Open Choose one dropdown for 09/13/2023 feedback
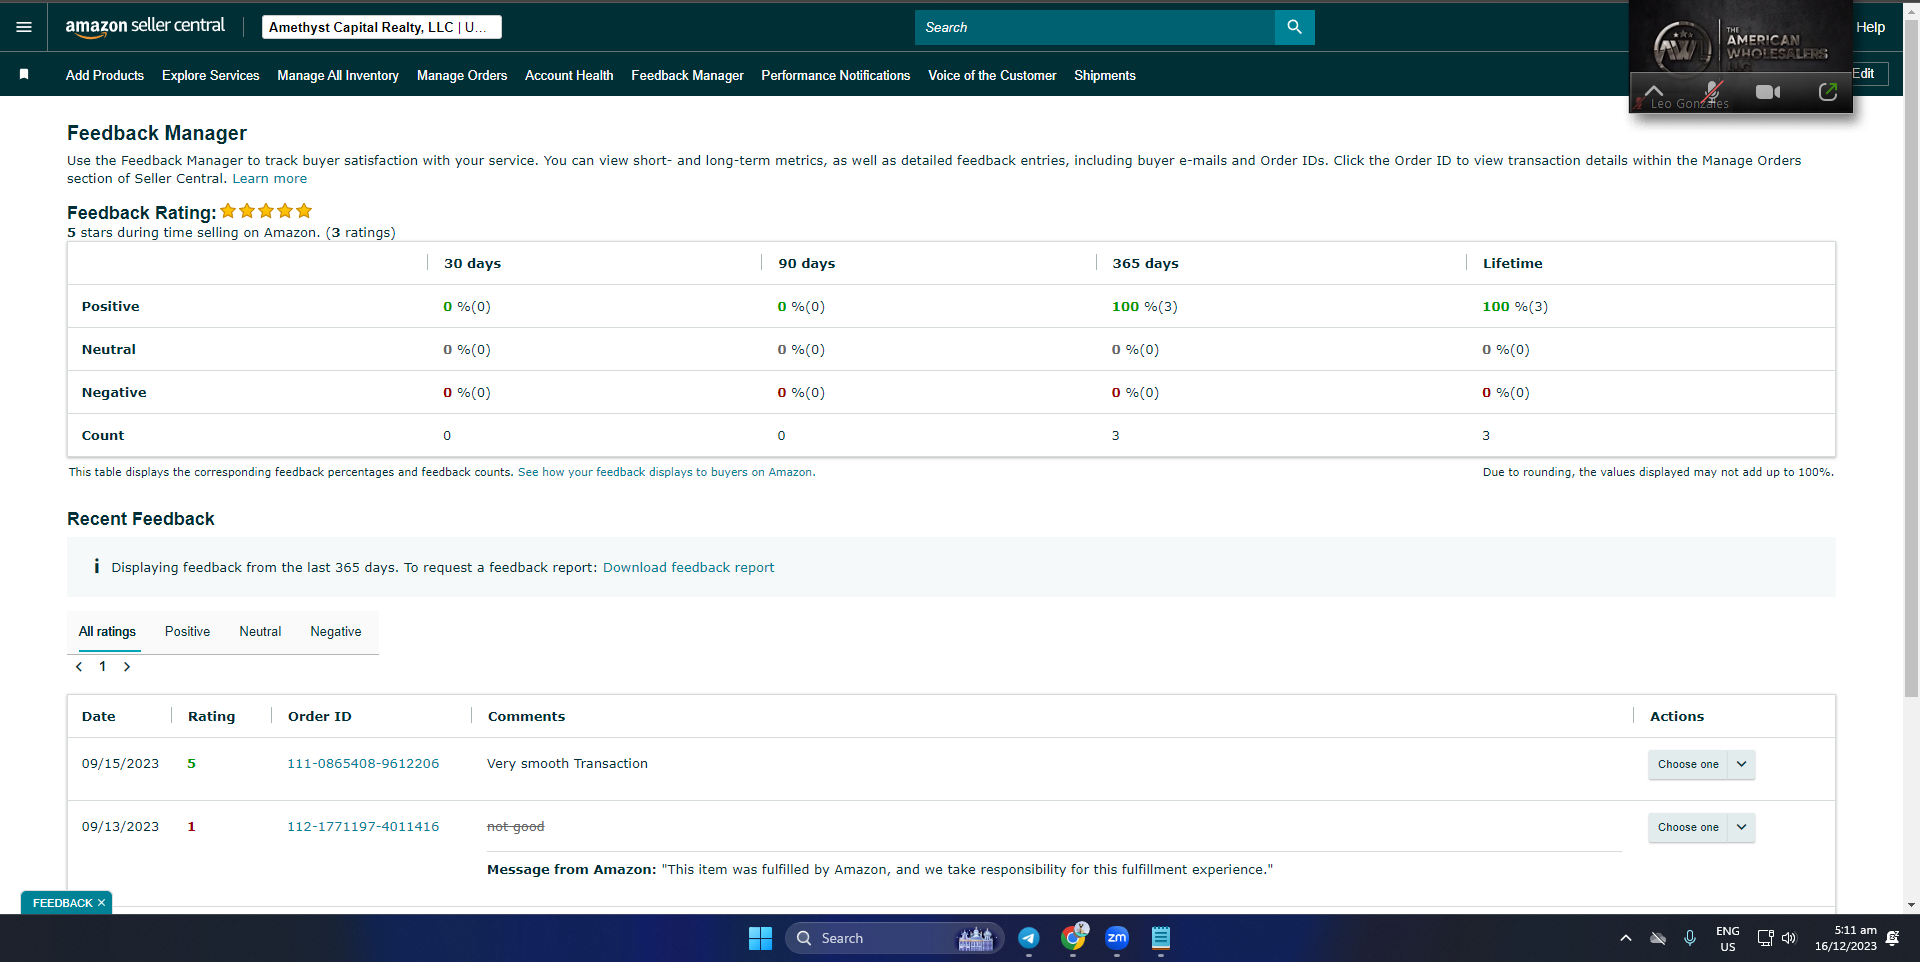Screen dimensions: 1920x962 [1701, 828]
